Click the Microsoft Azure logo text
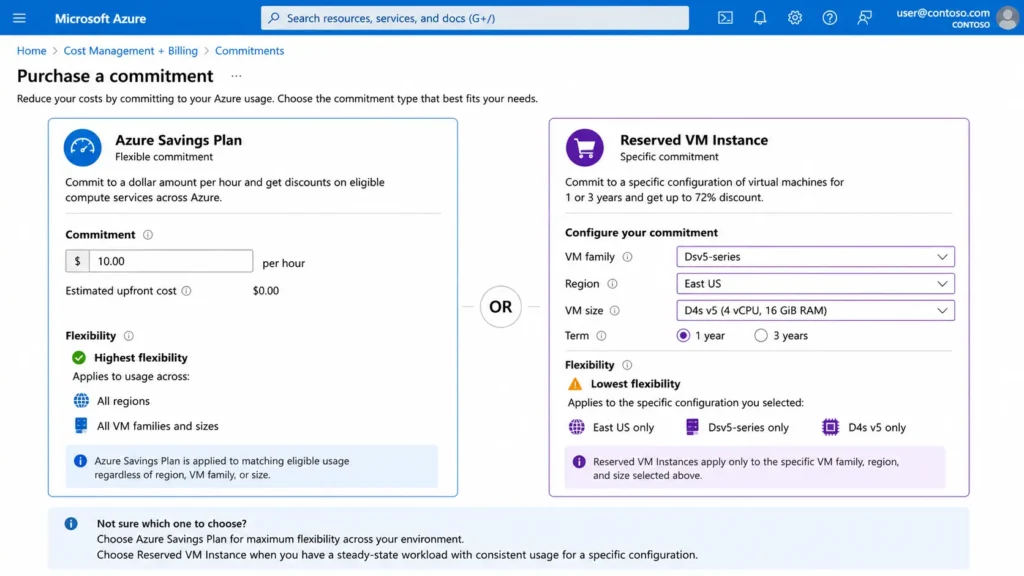The image size is (1024, 576). 101,18
